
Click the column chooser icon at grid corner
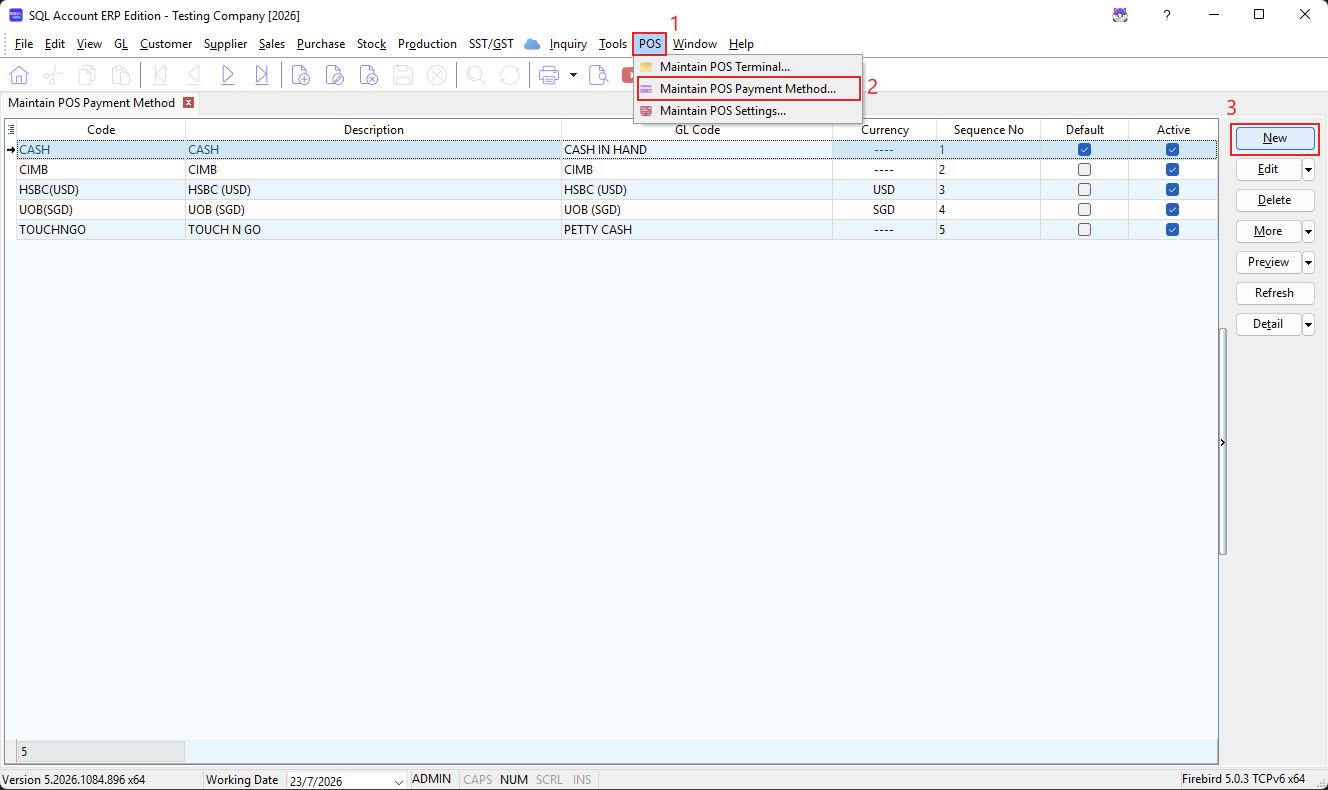click(x=11, y=130)
